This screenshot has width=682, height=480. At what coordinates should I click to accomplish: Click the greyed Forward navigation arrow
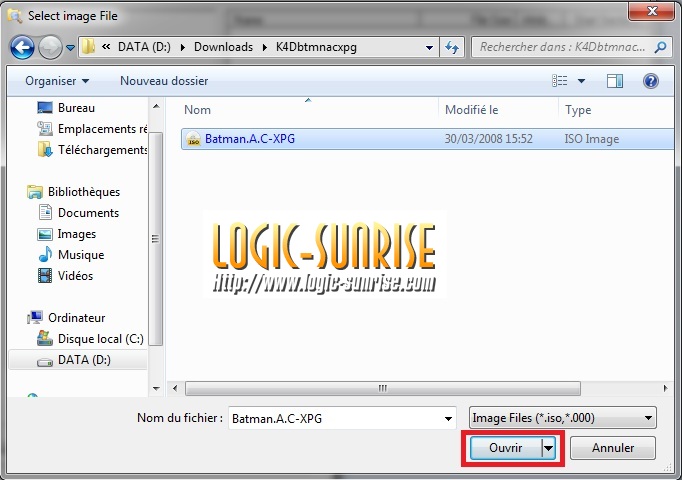pyautogui.click(x=50, y=47)
